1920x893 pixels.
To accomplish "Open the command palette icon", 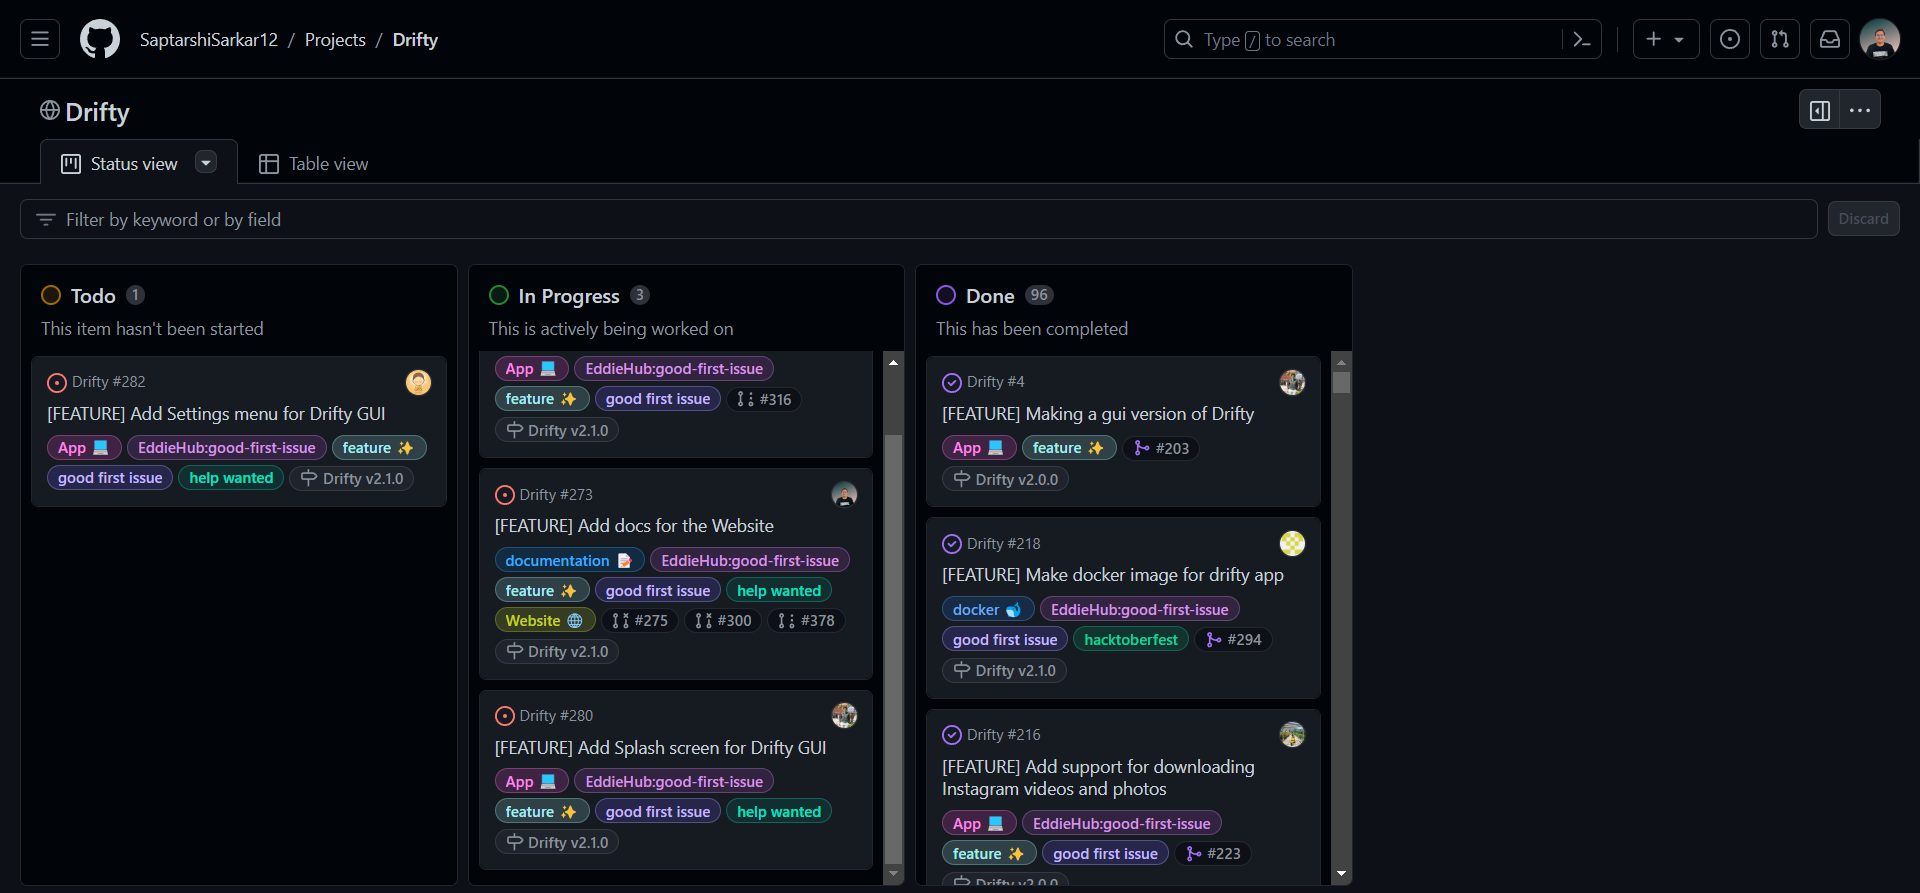I will 1582,39.
